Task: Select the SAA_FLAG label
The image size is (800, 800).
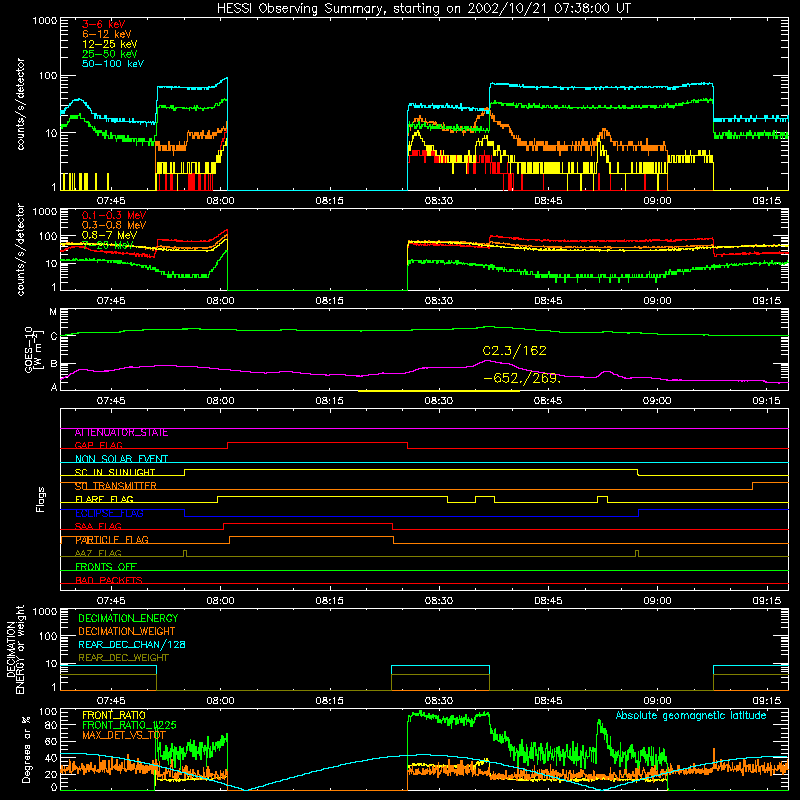Action: (x=98, y=526)
